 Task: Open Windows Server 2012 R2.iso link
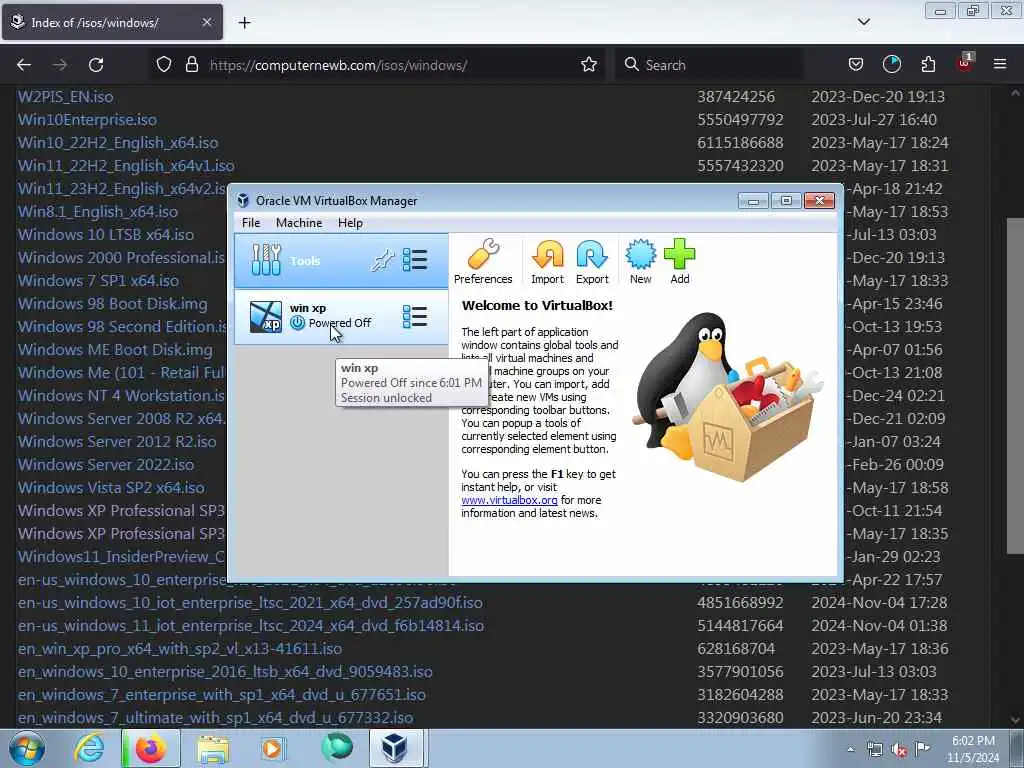(117, 441)
